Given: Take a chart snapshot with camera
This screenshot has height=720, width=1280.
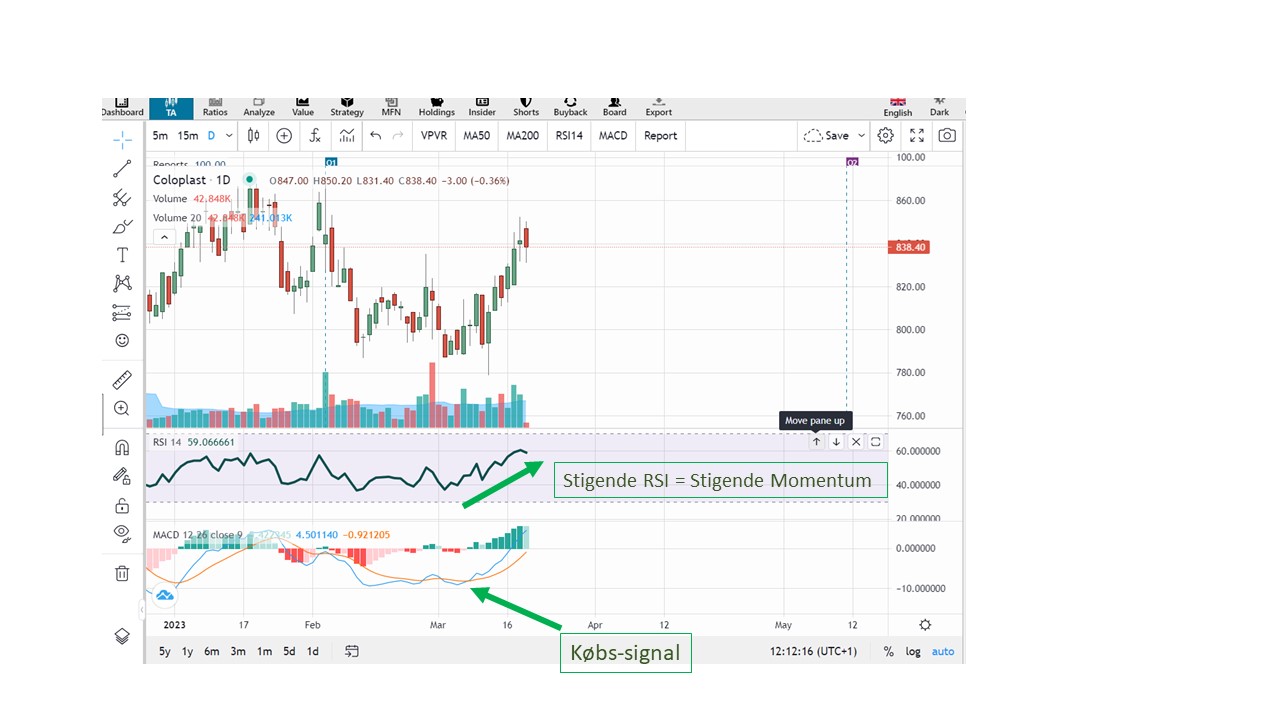Looking at the screenshot, I should (x=947, y=136).
